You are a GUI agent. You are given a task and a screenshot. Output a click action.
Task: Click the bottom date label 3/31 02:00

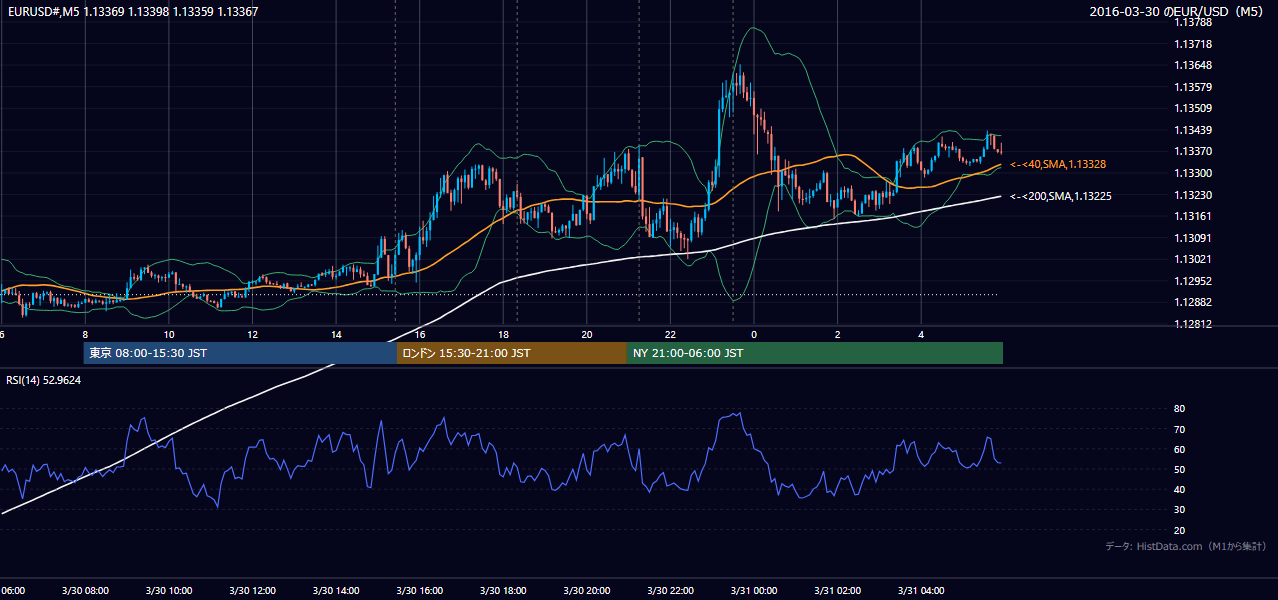(838, 591)
